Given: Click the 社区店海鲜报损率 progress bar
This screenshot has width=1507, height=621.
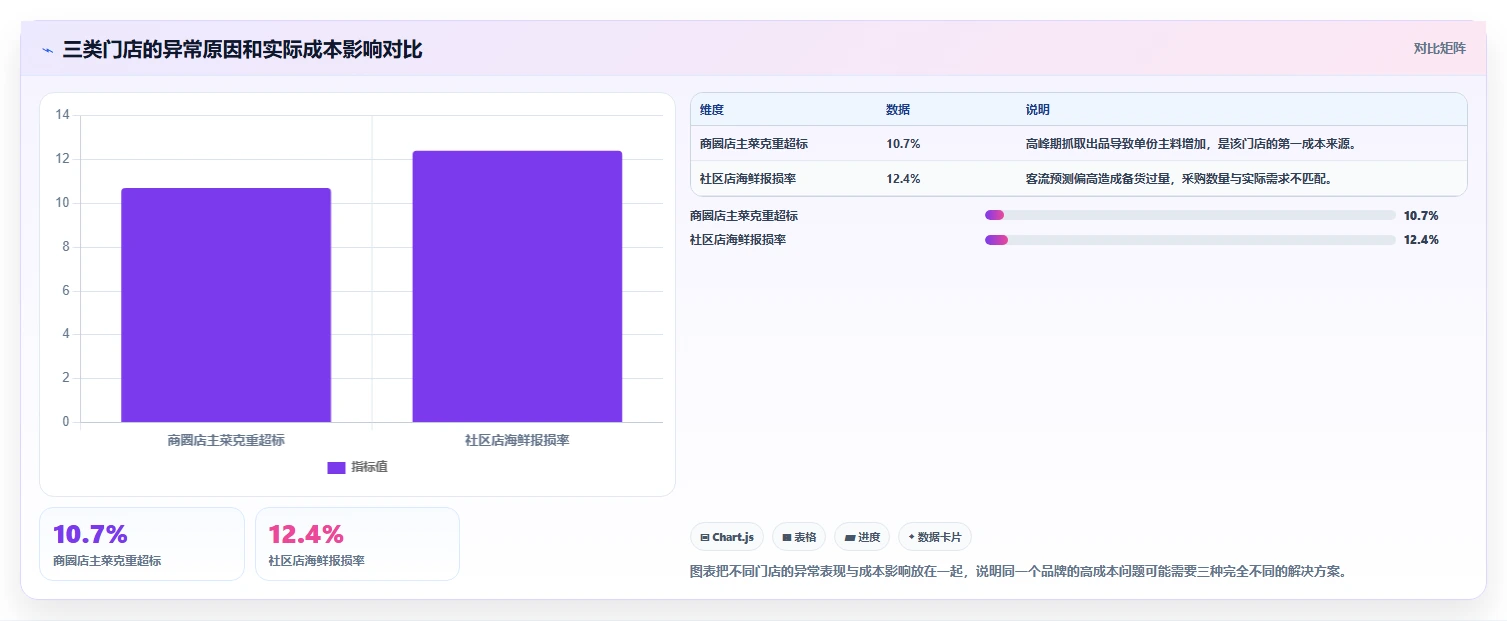Looking at the screenshot, I should 1190,240.
